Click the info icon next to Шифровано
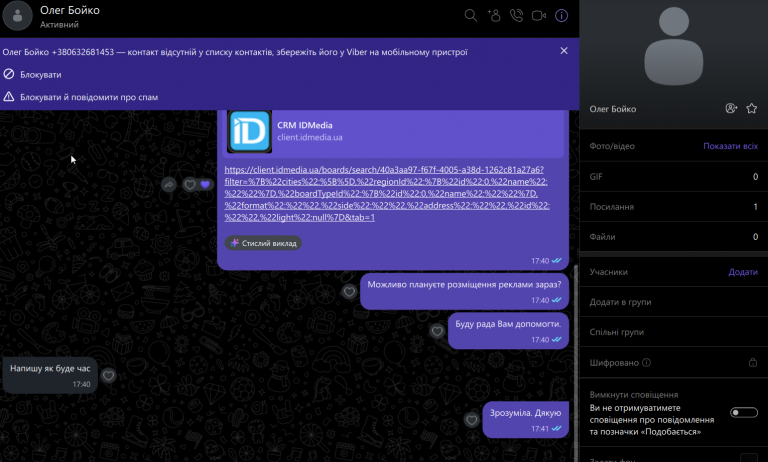Screen dimensions: 768x462 click(647, 363)
